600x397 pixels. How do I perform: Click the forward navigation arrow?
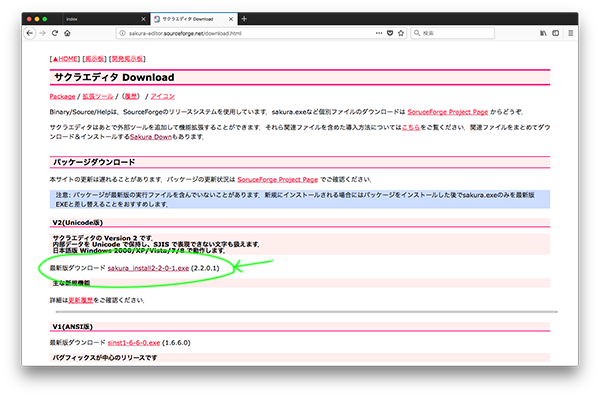42,33
